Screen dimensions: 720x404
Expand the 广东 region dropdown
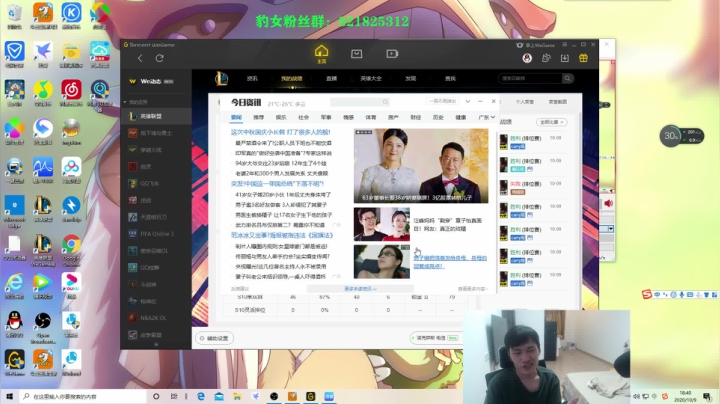[486, 118]
